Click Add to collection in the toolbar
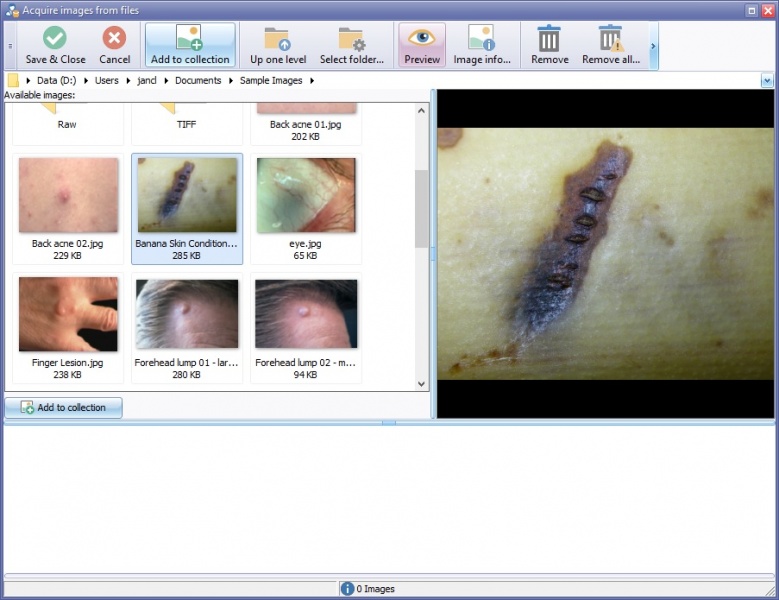The height and width of the screenshot is (600, 779). point(190,45)
